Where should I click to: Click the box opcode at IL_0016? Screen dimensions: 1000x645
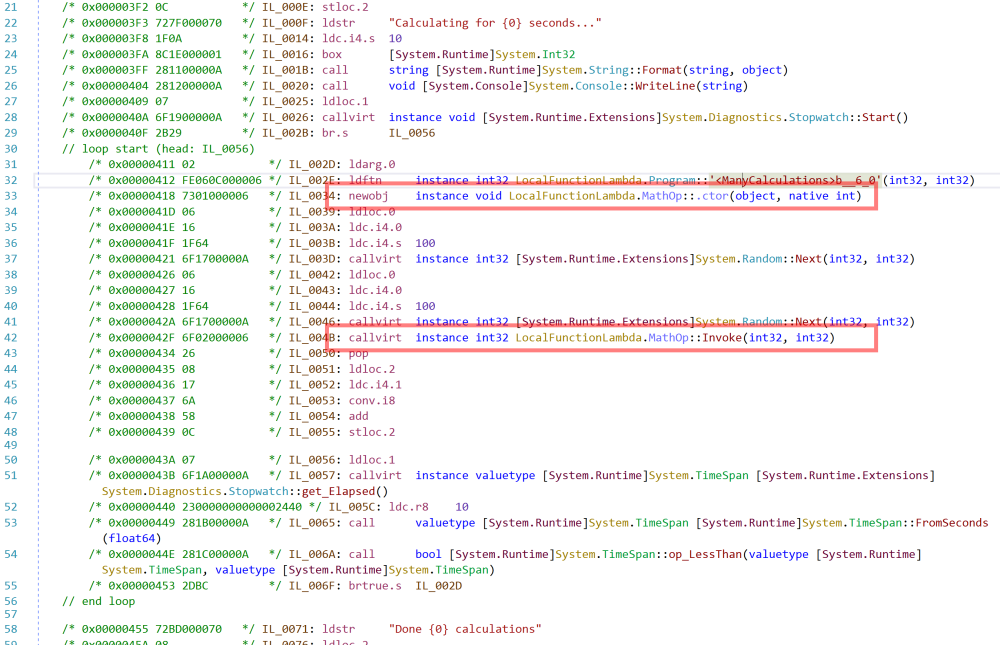332,54
